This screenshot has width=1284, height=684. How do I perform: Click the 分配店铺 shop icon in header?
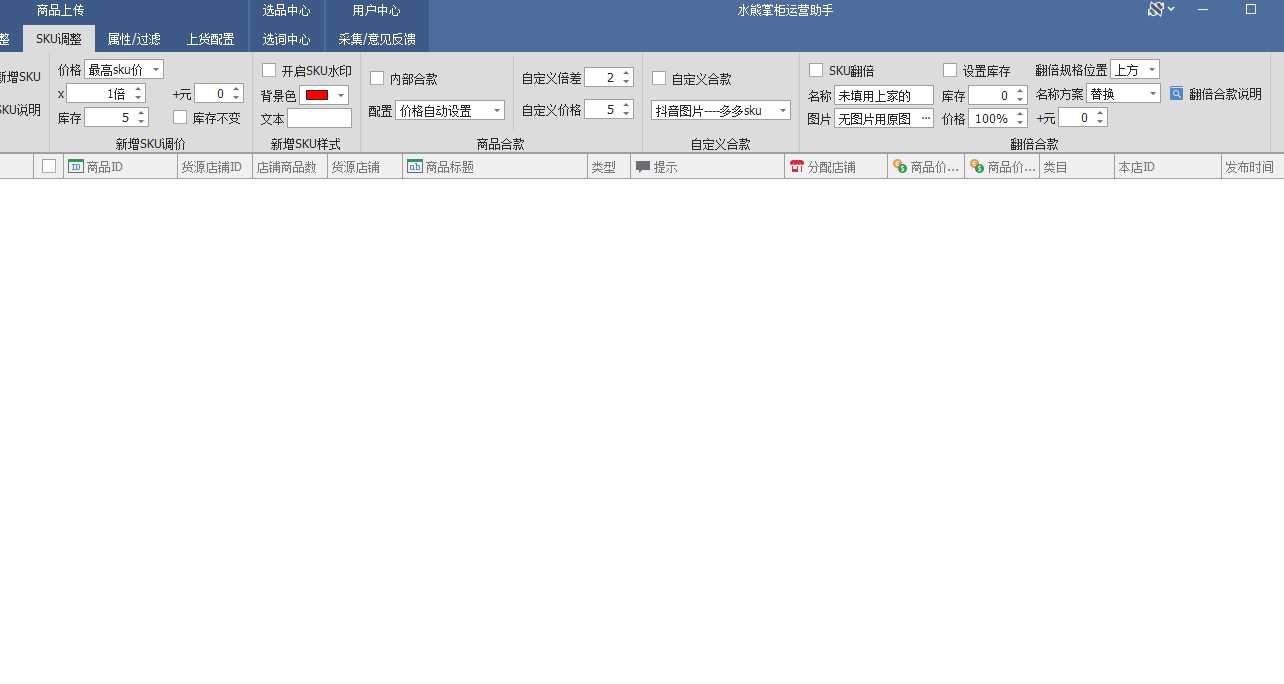coord(796,167)
